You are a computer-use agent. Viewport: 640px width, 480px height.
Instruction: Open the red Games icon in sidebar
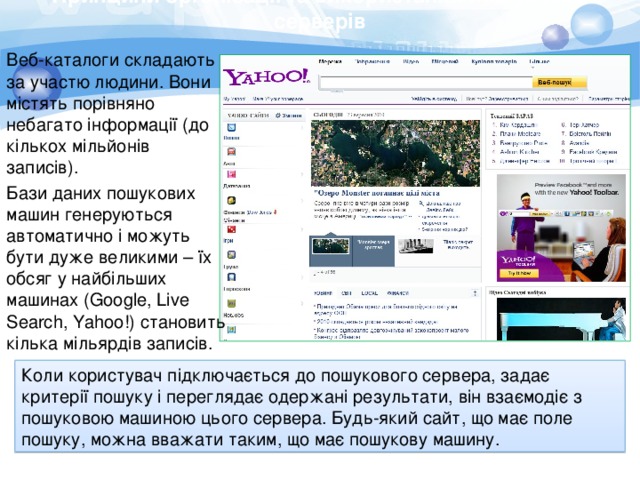point(231,229)
